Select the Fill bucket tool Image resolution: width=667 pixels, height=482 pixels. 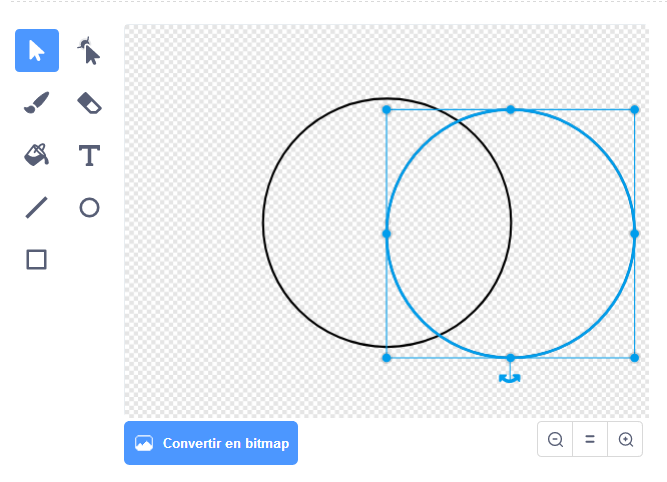pos(37,155)
